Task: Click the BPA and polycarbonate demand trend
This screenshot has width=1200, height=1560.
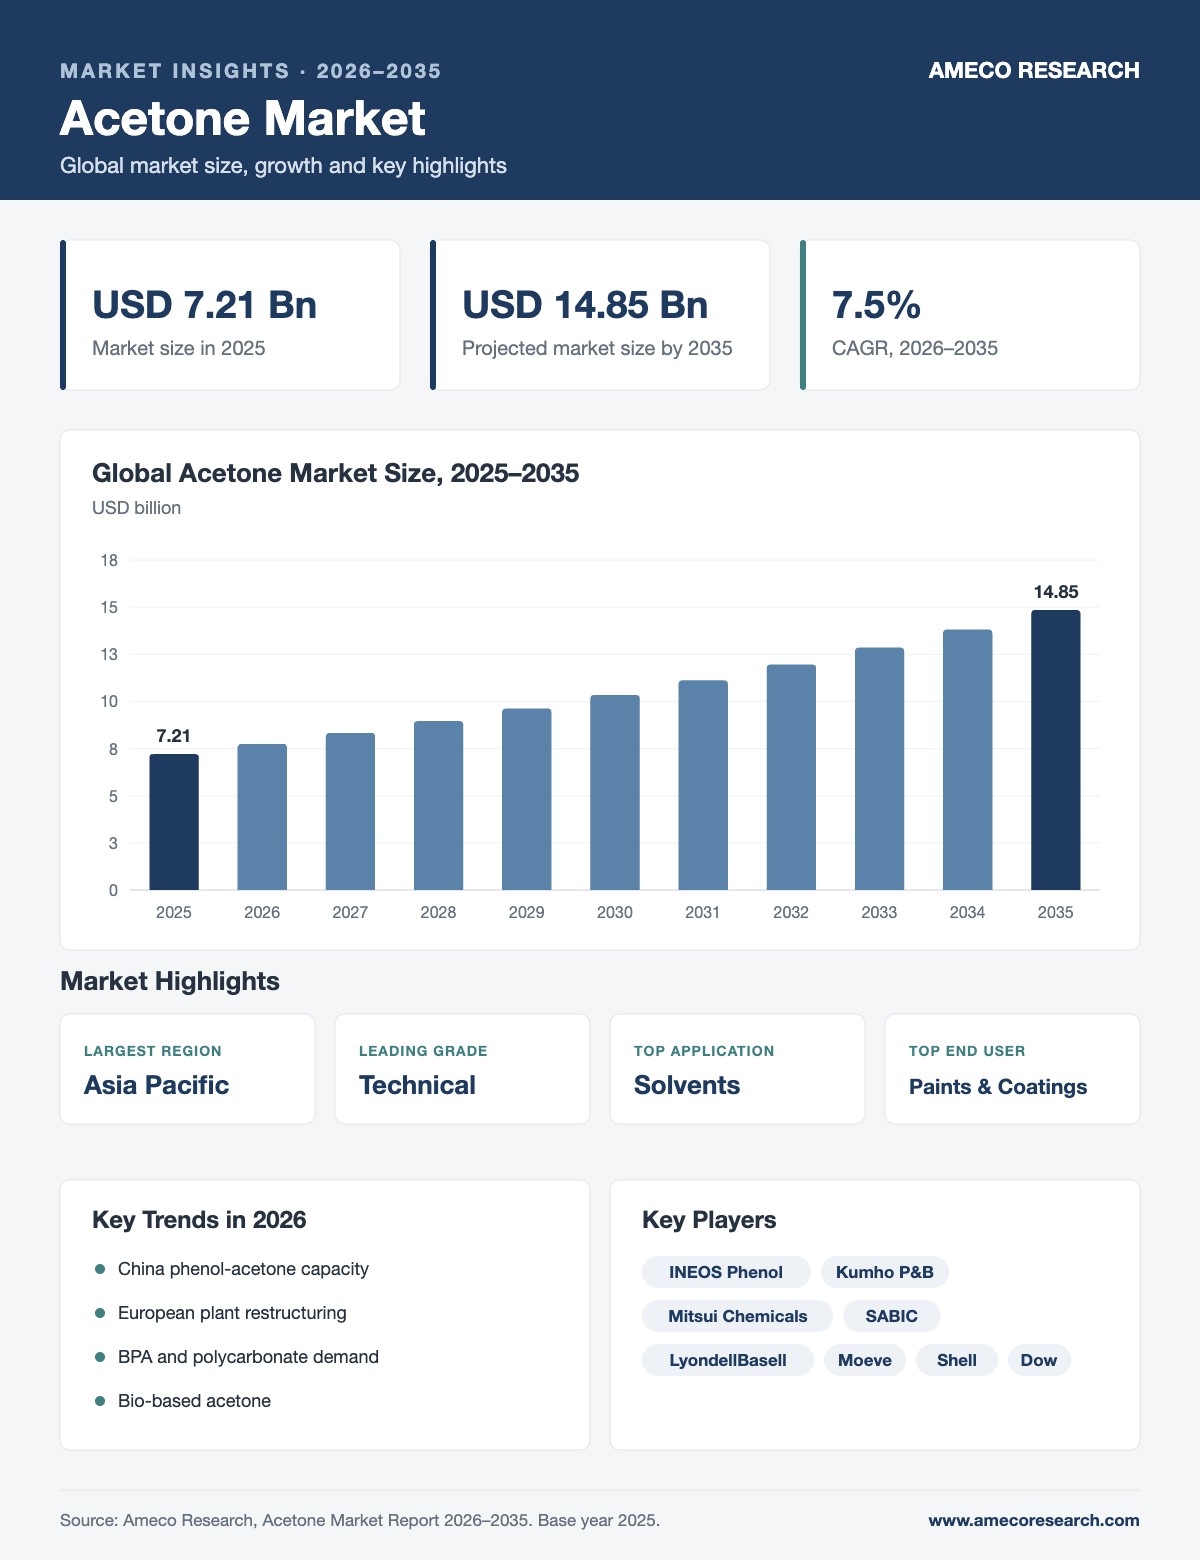Action: (x=248, y=1357)
